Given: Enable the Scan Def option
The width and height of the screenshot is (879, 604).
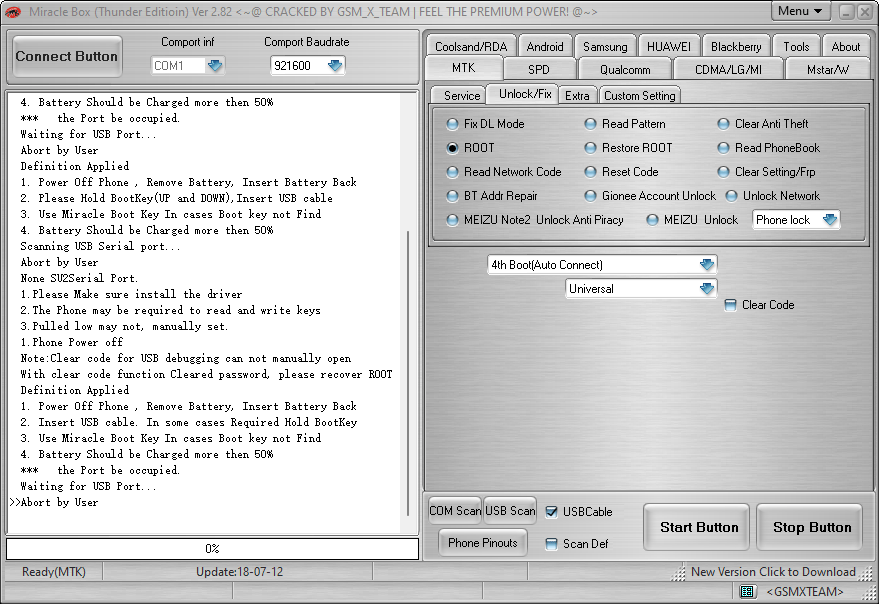Looking at the screenshot, I should pyautogui.click(x=553, y=543).
